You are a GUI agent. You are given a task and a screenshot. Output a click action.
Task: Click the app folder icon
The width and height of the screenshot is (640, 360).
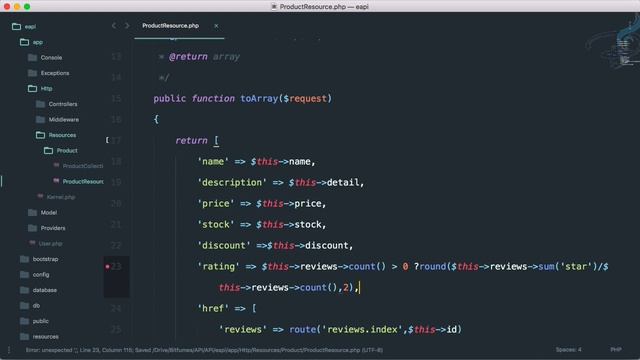point(24,42)
